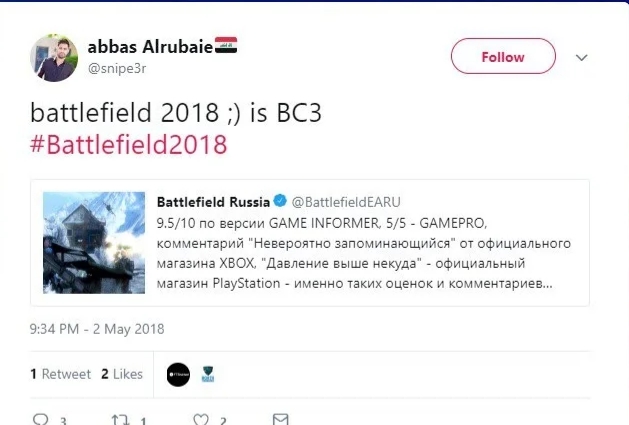Expand the tweet options chevron menu
This screenshot has height=425, width=629.
[583, 58]
